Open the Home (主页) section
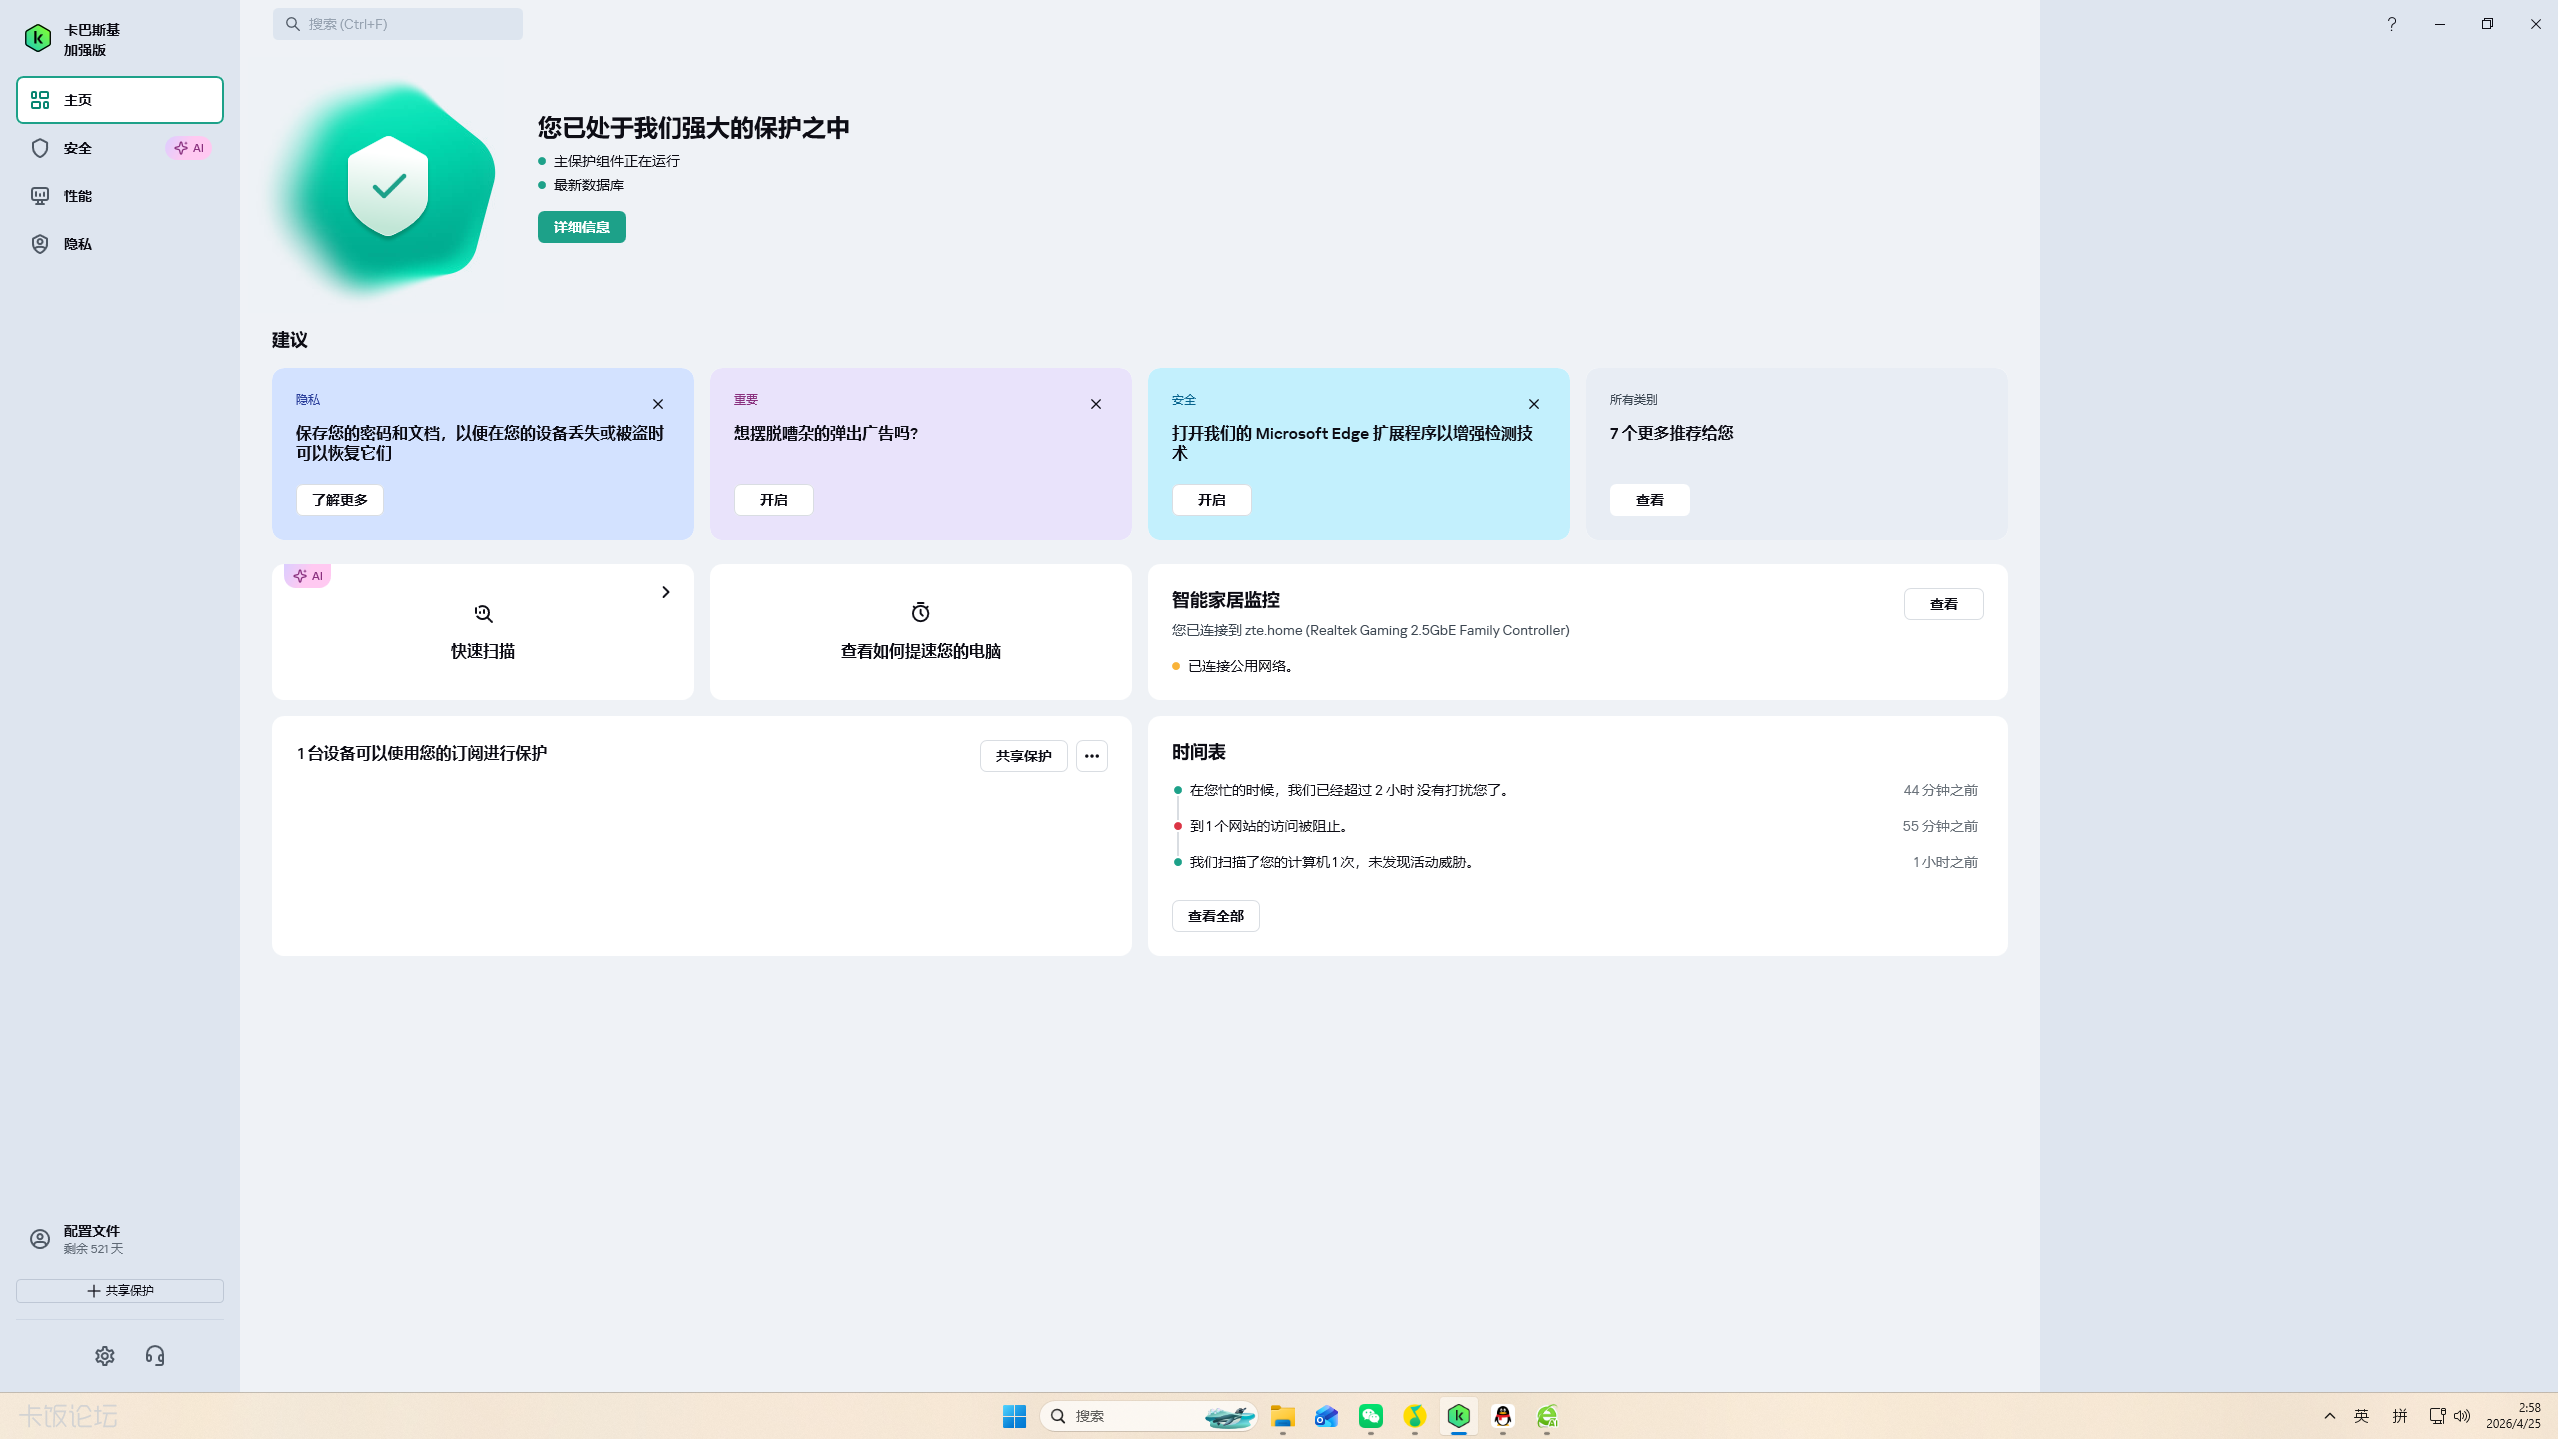Screen dimensions: 2558x1439 [120, 100]
